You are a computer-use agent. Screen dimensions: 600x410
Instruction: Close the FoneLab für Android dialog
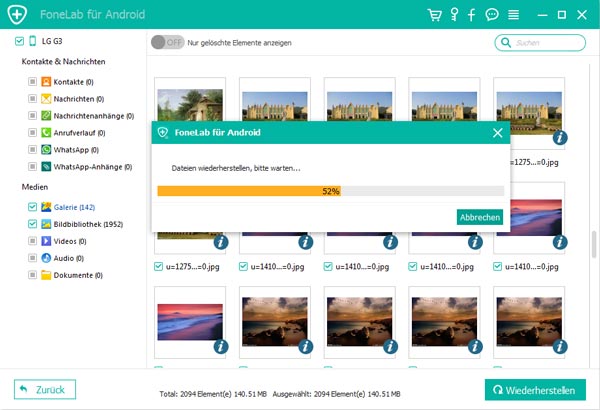(x=497, y=132)
